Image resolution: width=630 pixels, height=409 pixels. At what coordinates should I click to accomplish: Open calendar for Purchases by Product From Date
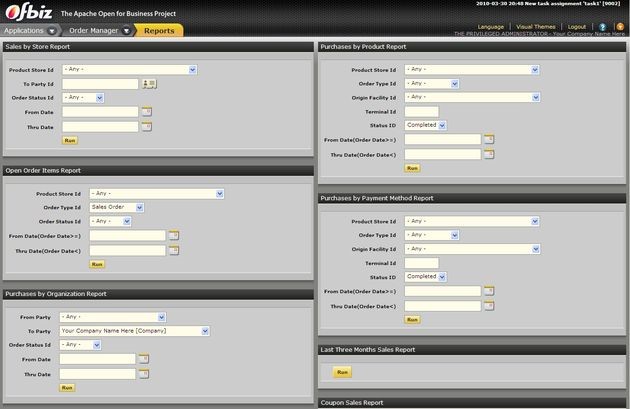click(489, 139)
